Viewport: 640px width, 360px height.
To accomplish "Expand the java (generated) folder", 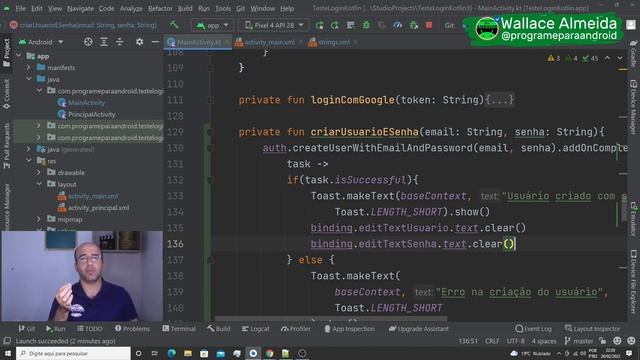I will click(29, 149).
